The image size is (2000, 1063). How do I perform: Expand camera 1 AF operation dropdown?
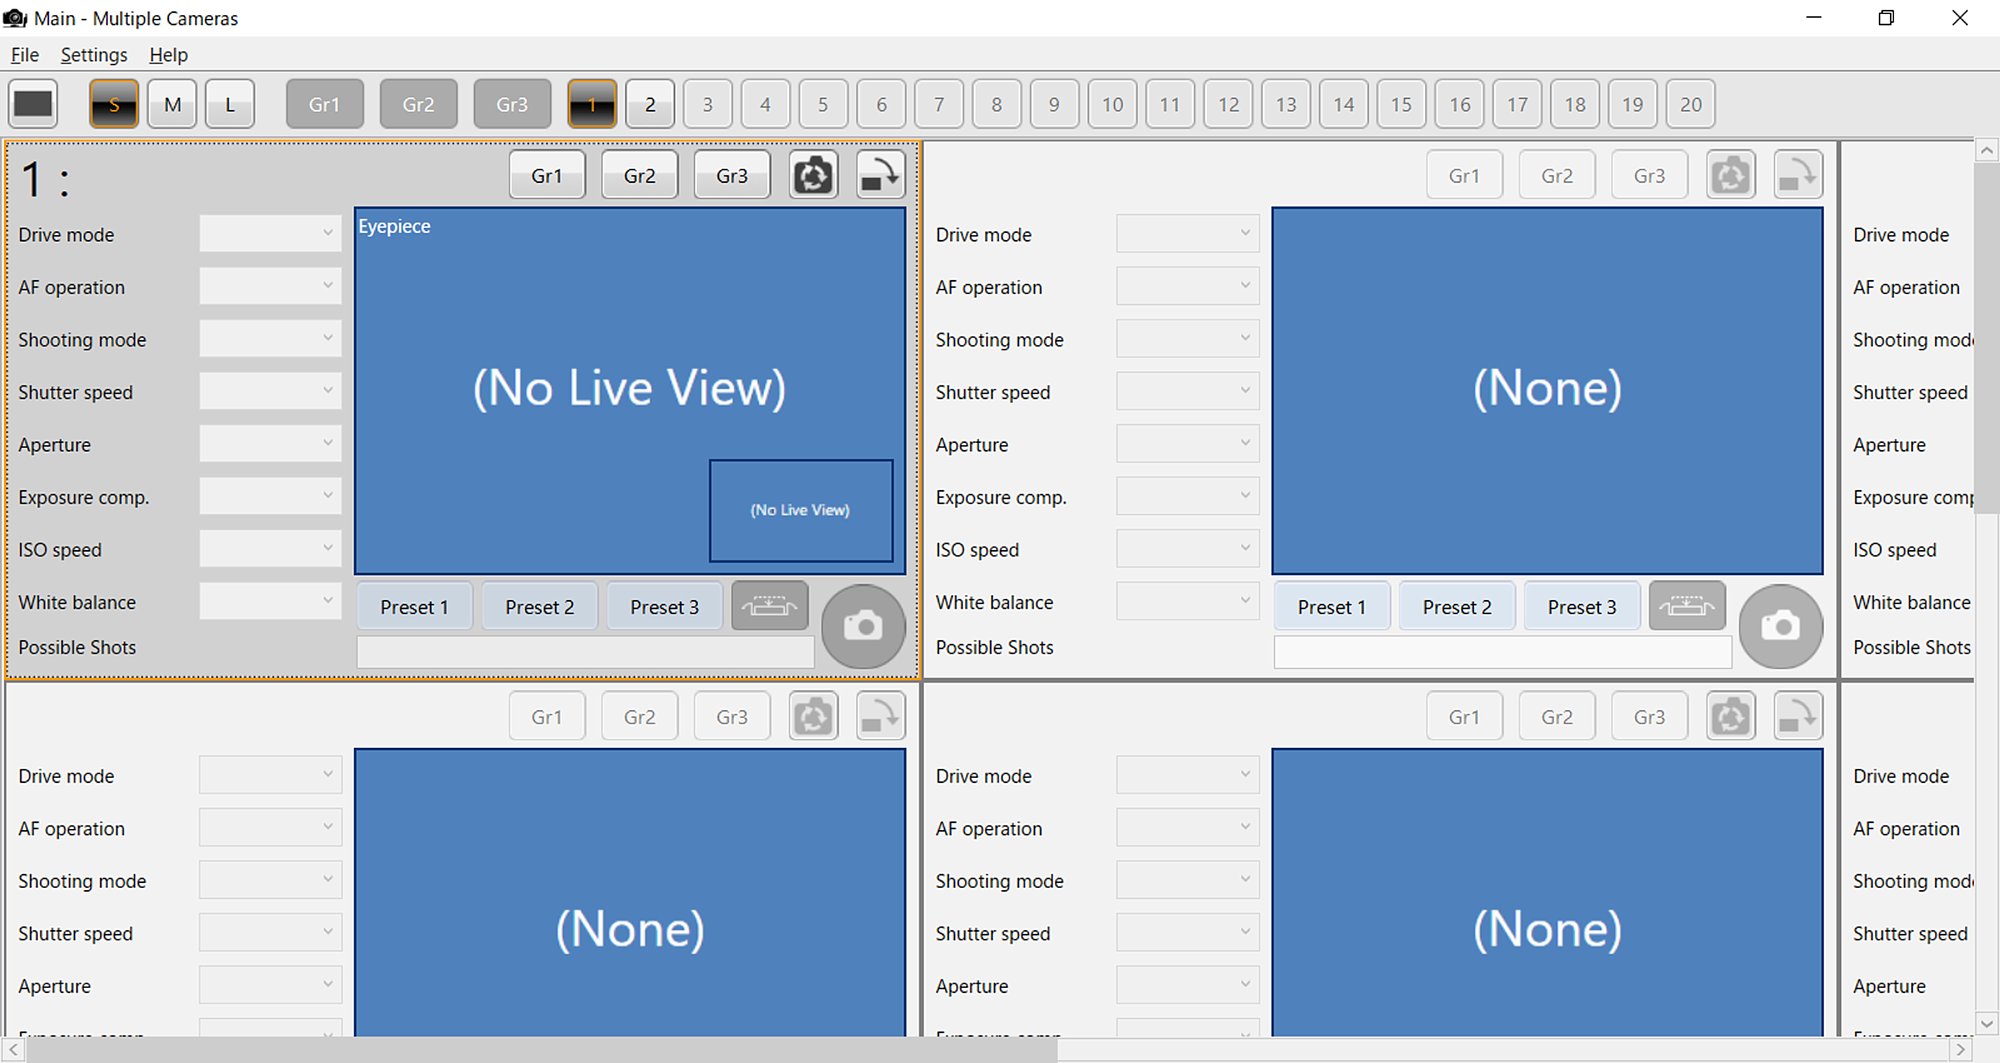tap(270, 286)
